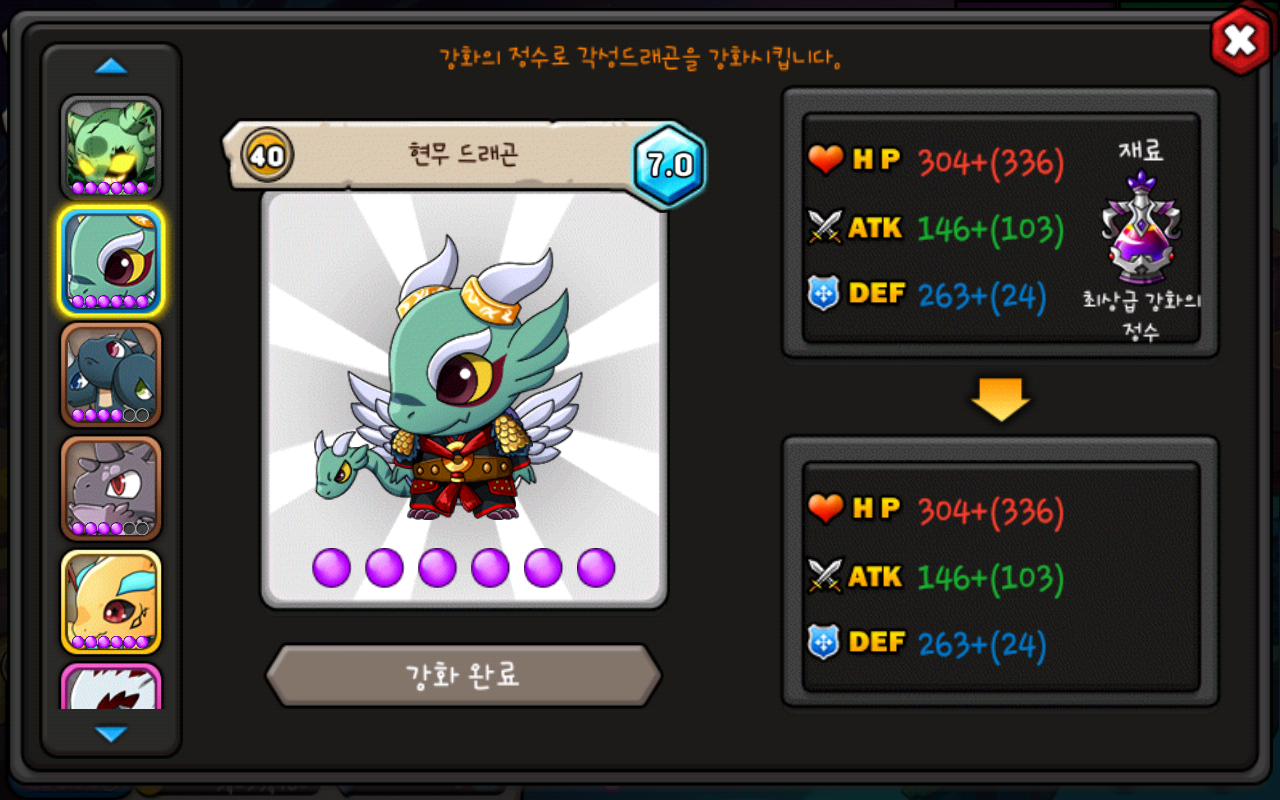This screenshot has height=800, width=1280.
Task: Close the enhancement window with red X
Action: tap(1240, 41)
